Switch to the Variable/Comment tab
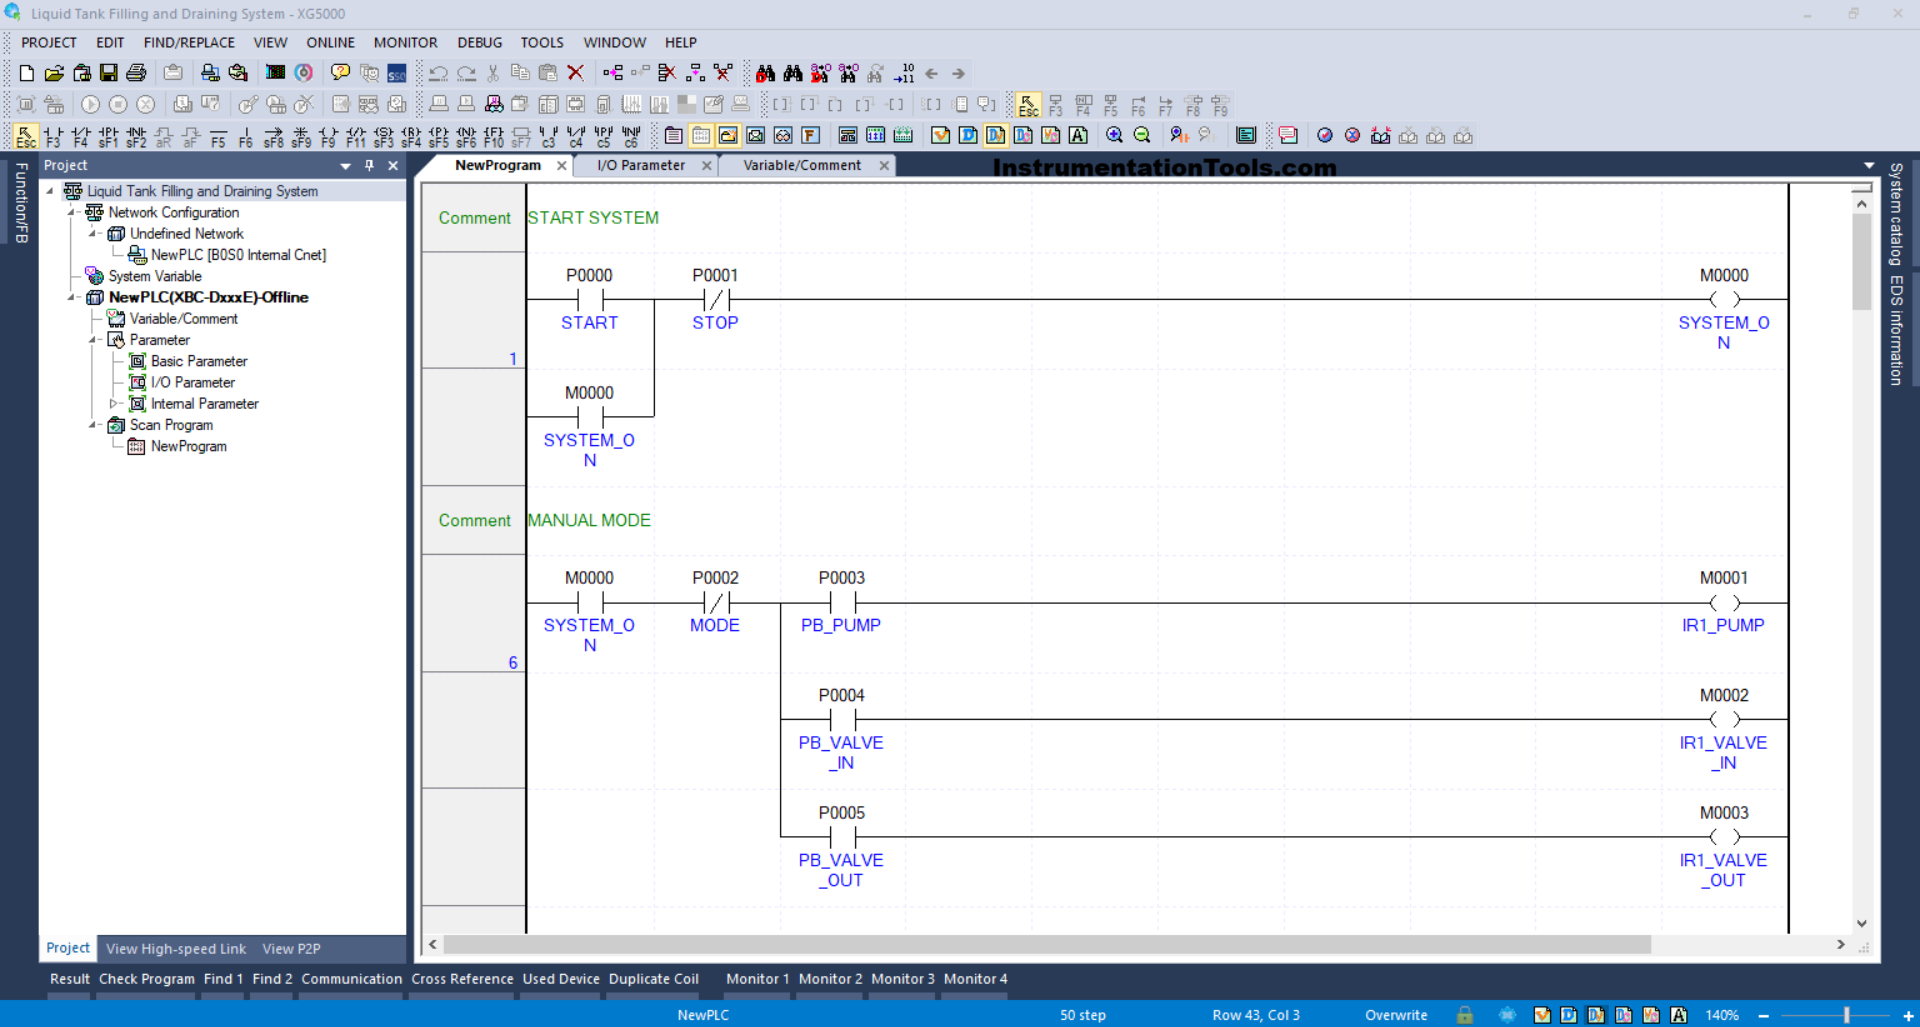 coord(801,166)
